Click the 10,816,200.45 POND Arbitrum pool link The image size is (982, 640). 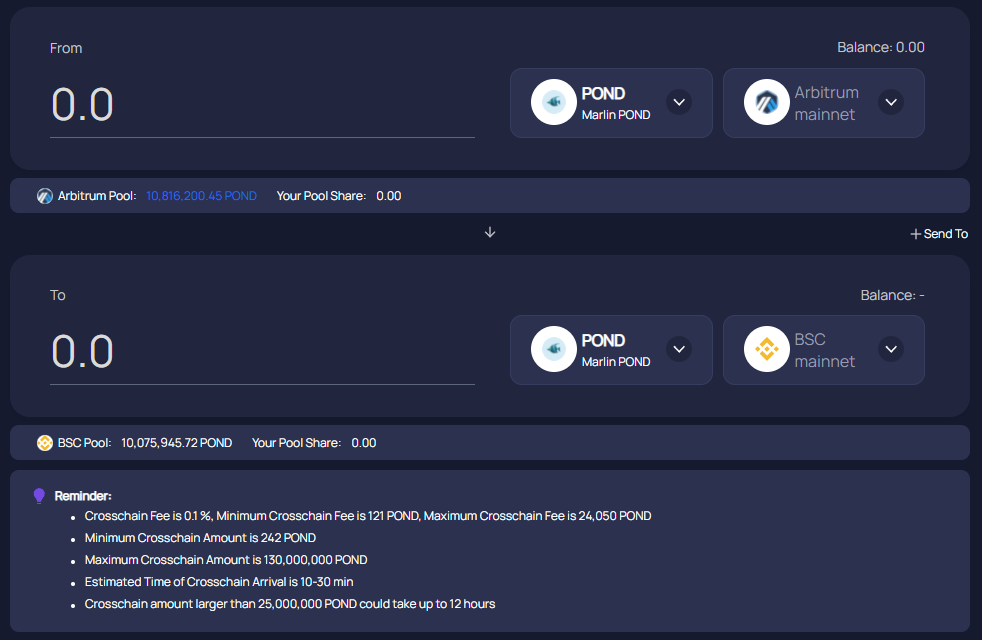coord(201,196)
